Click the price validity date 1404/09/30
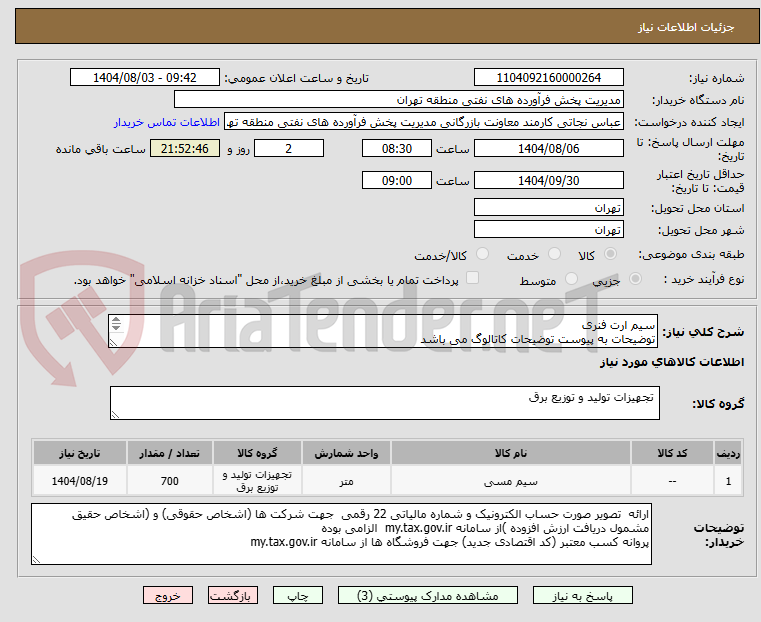Screen dimensions: 761x622 tap(548, 180)
